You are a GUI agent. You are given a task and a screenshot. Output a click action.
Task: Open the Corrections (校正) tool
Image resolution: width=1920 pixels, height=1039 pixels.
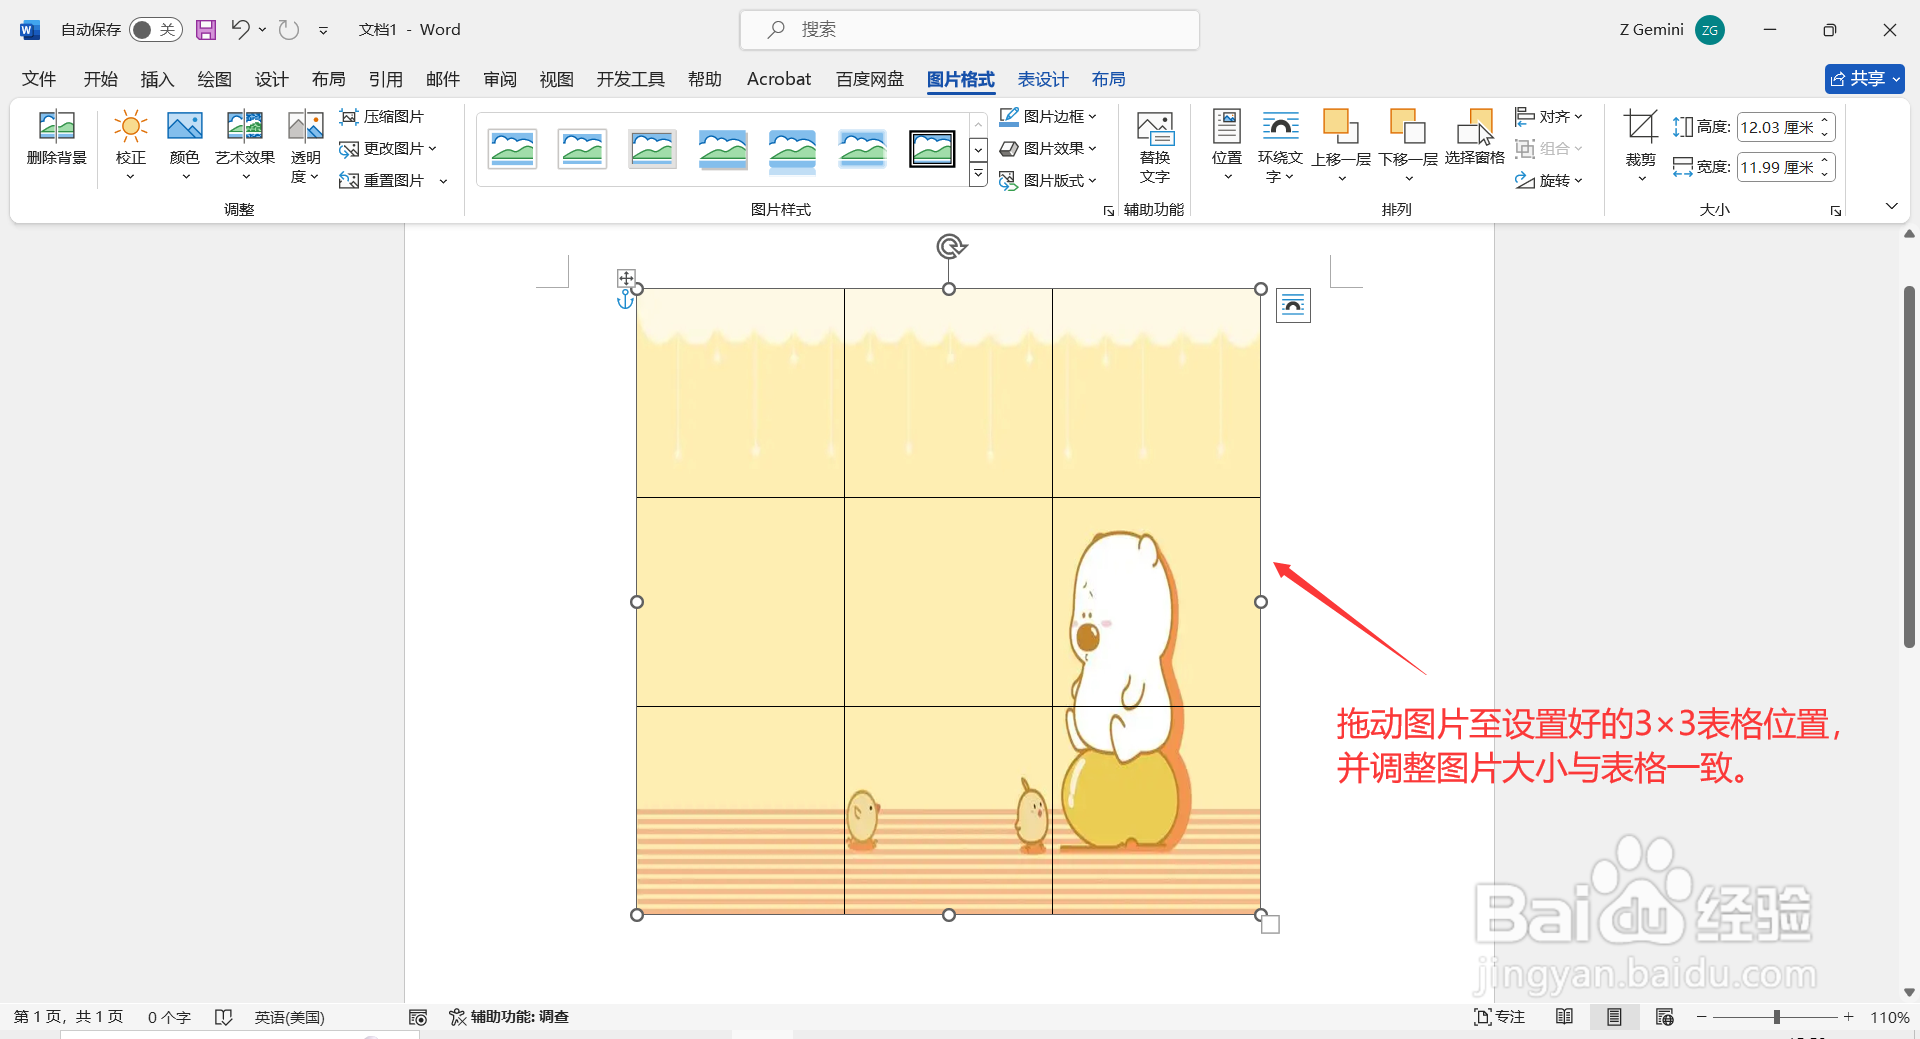[x=130, y=143]
